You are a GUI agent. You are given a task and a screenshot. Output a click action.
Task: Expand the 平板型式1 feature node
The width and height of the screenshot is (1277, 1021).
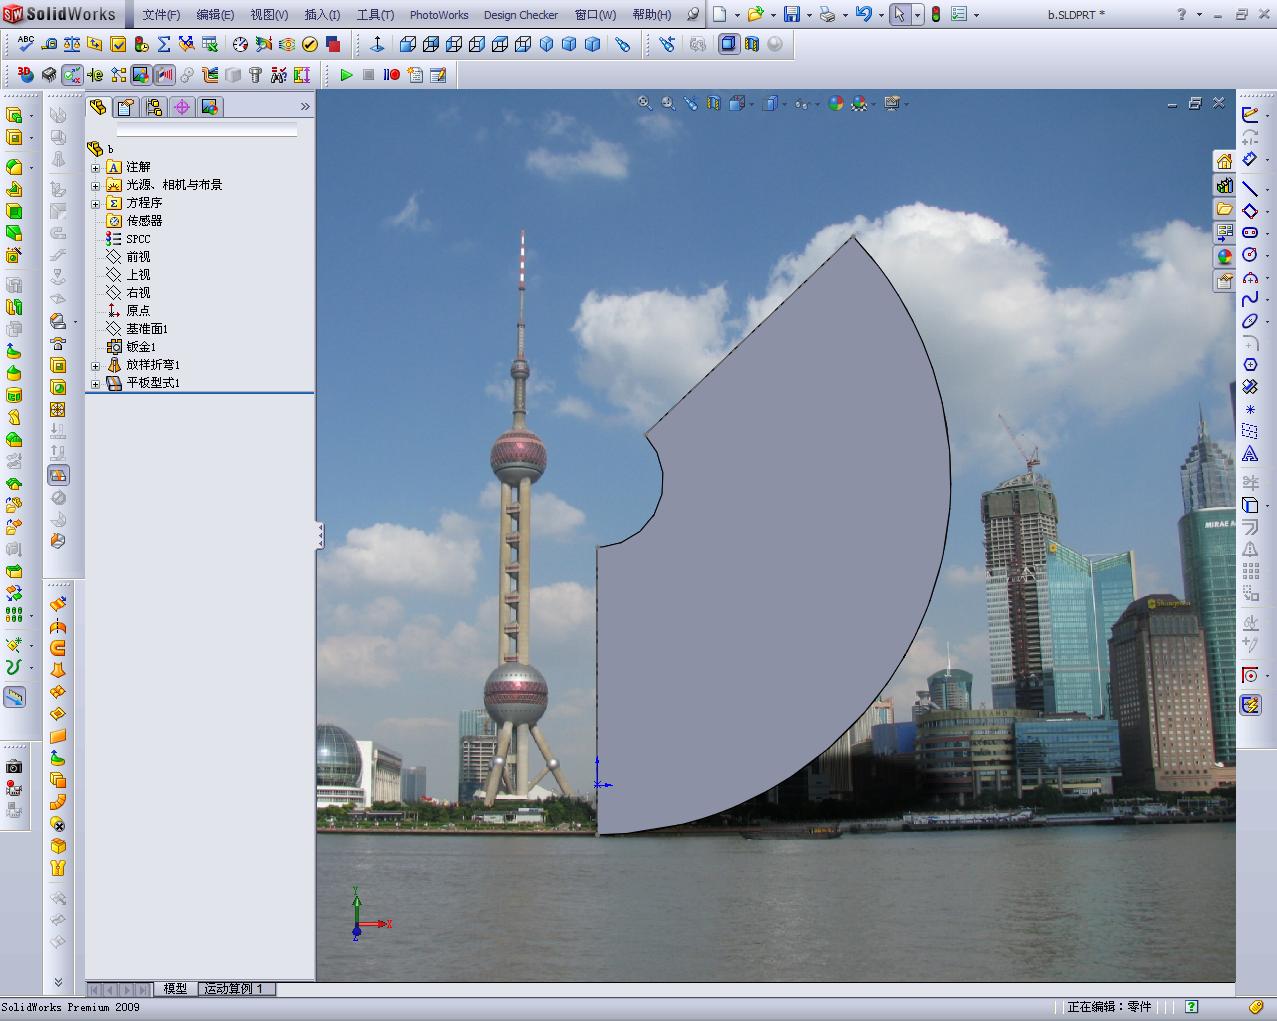pyautogui.click(x=96, y=383)
